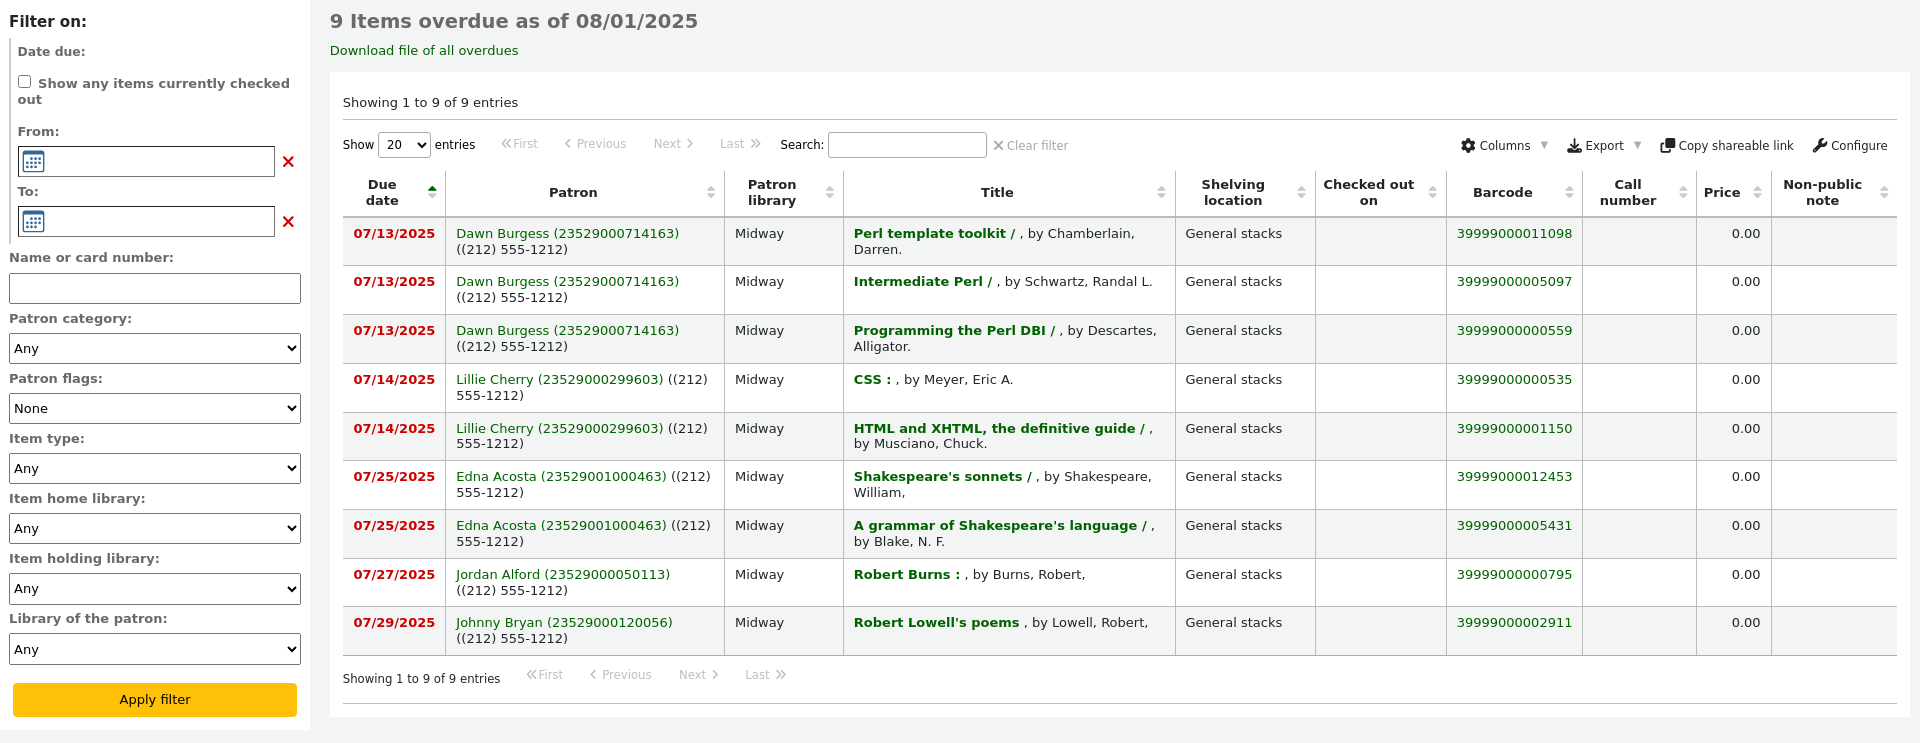This screenshot has width=1920, height=743.
Task: Open barcode 39999000011098 item
Action: (x=1514, y=234)
